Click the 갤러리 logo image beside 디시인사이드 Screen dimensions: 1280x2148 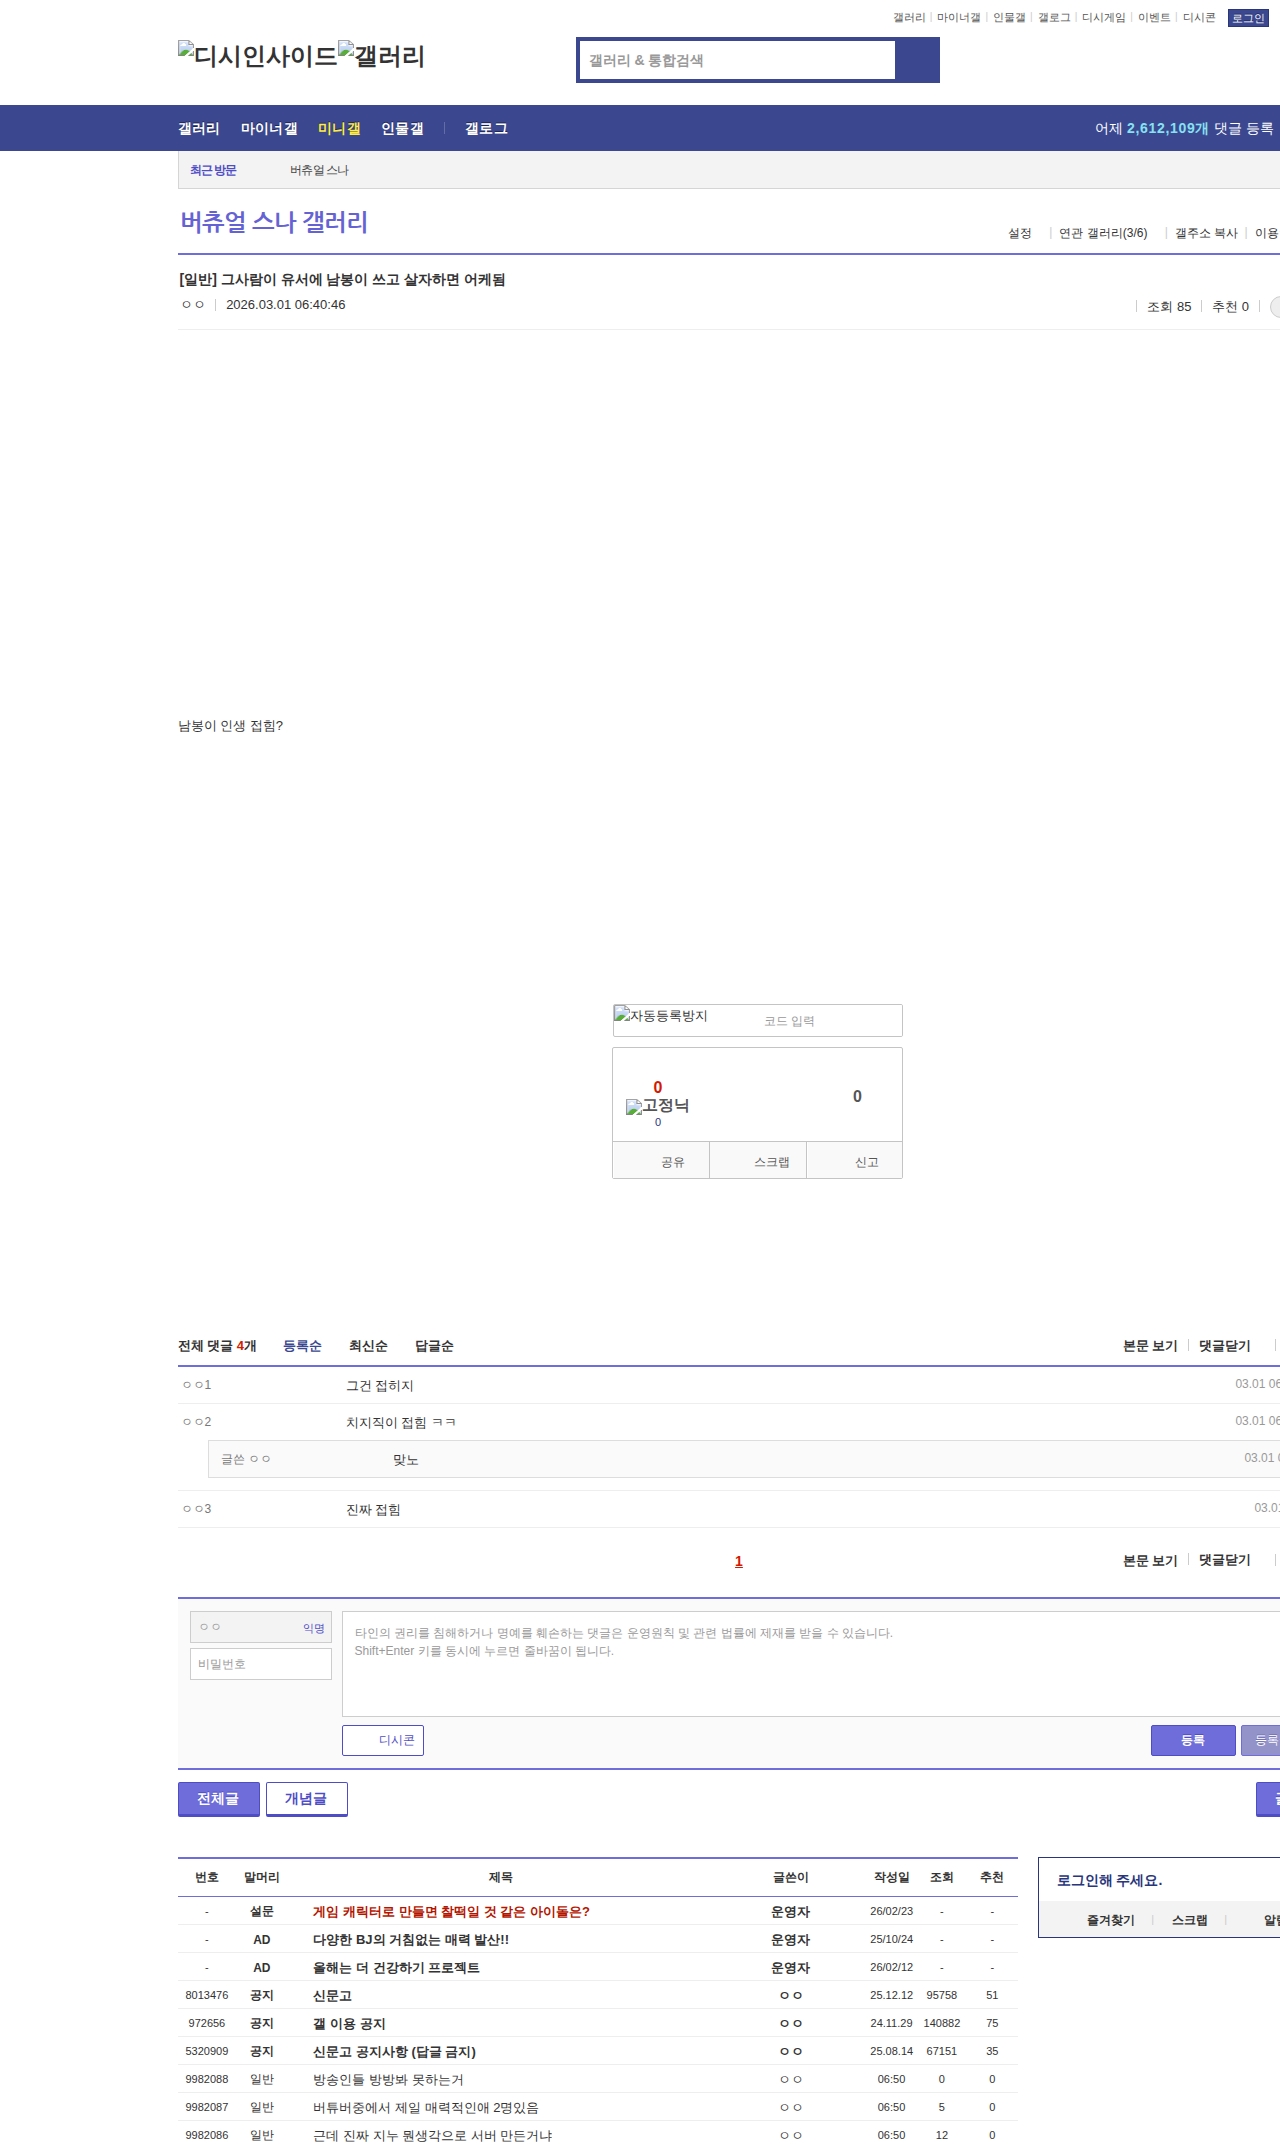[x=382, y=56]
